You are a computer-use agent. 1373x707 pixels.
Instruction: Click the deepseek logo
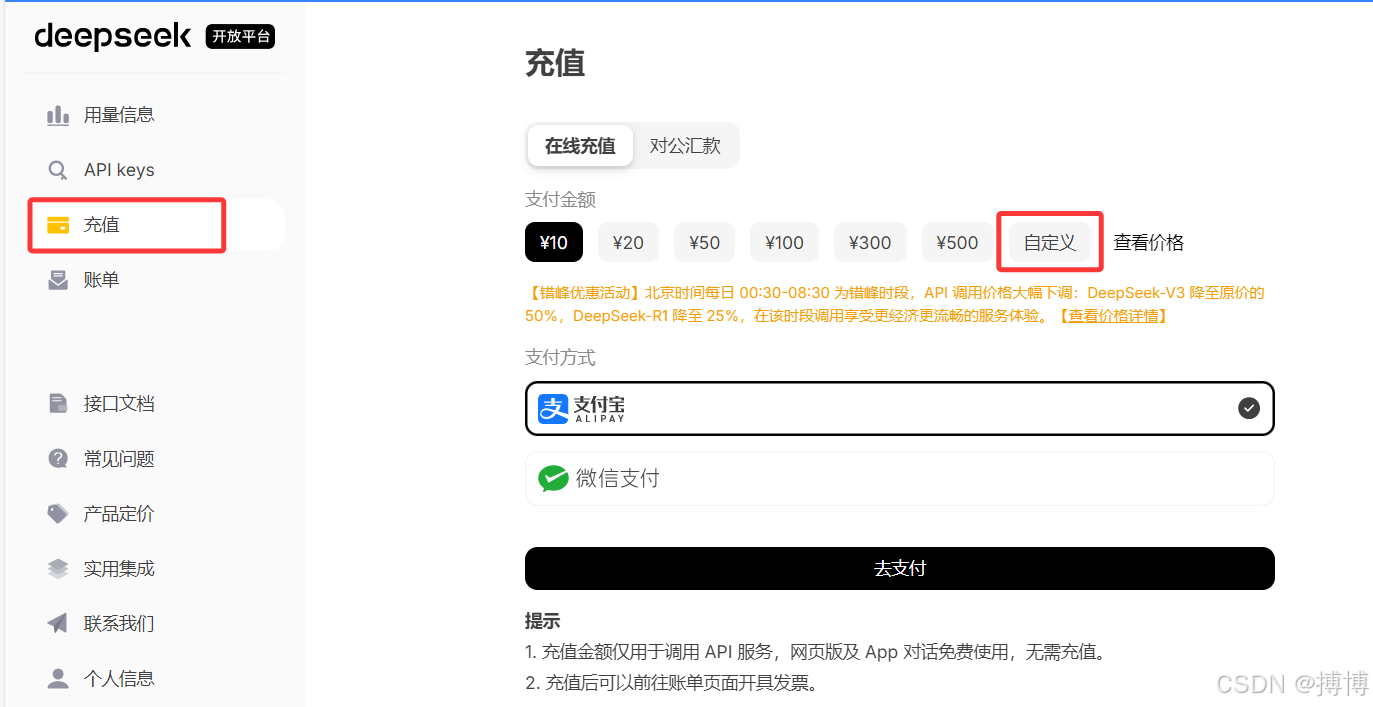coord(113,36)
